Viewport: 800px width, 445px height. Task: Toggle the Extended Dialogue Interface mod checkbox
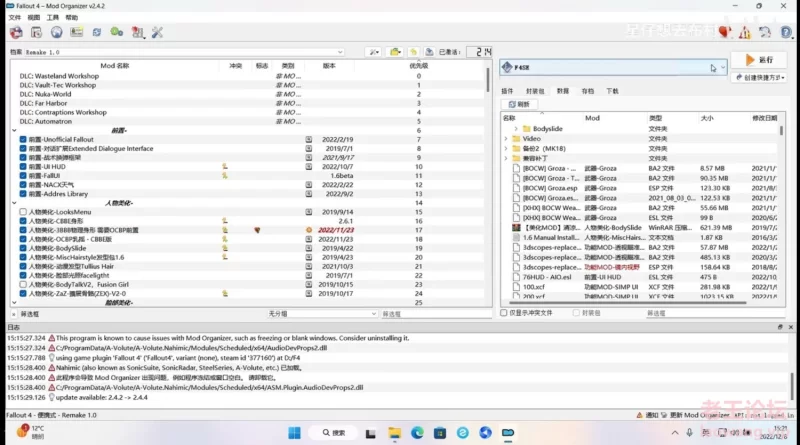coord(23,149)
